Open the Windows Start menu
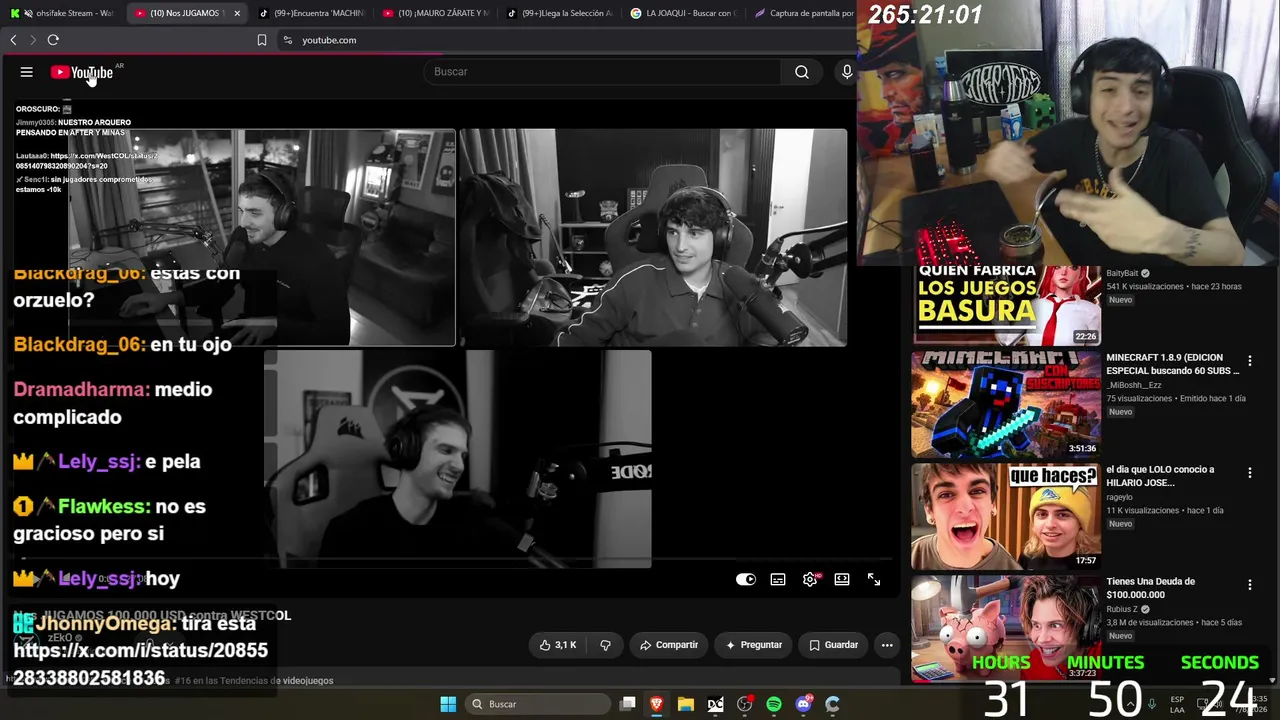Viewport: 1280px width, 720px height. pyautogui.click(x=448, y=704)
